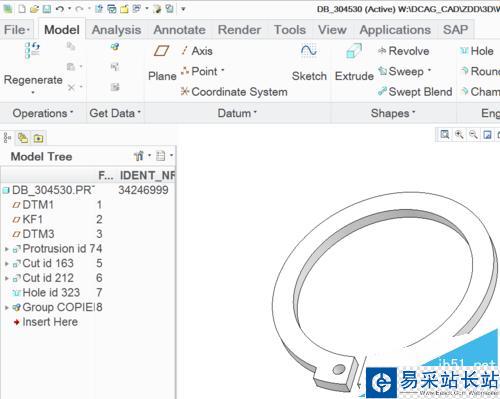
Task: Click the Model Tree navigator tab icon
Action: [x=7, y=138]
